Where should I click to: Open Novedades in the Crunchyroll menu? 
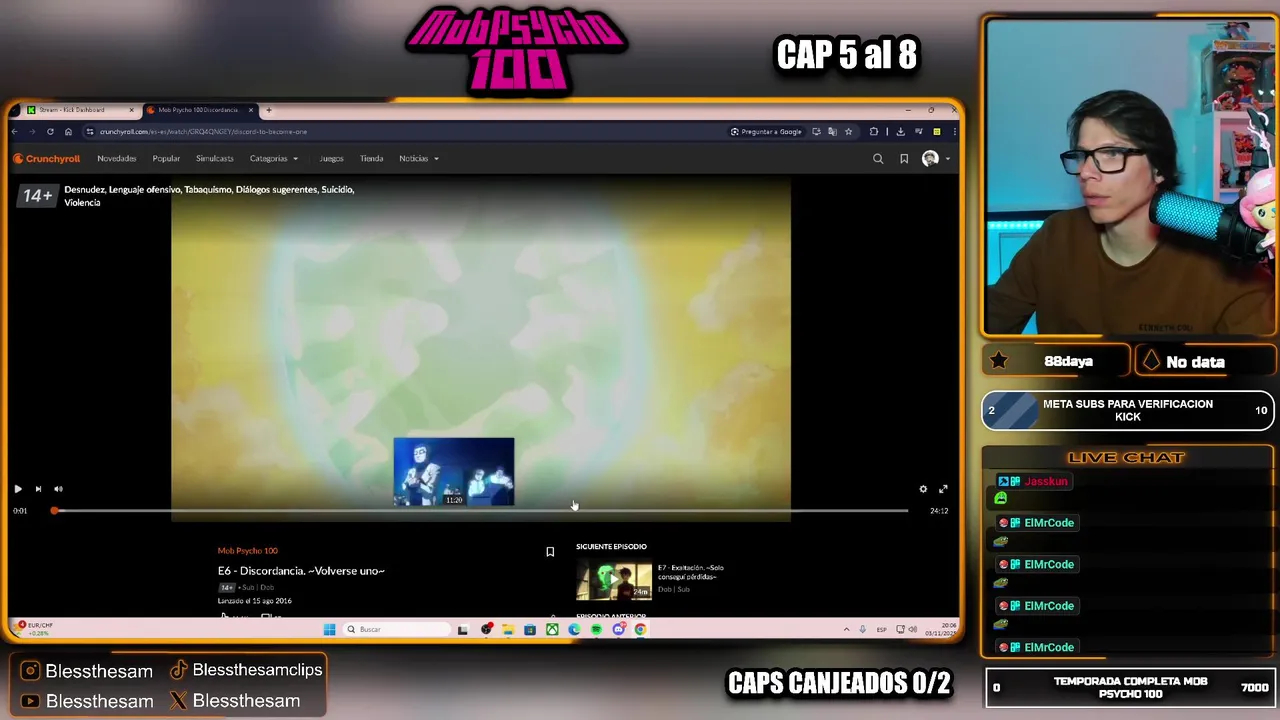[x=117, y=158]
